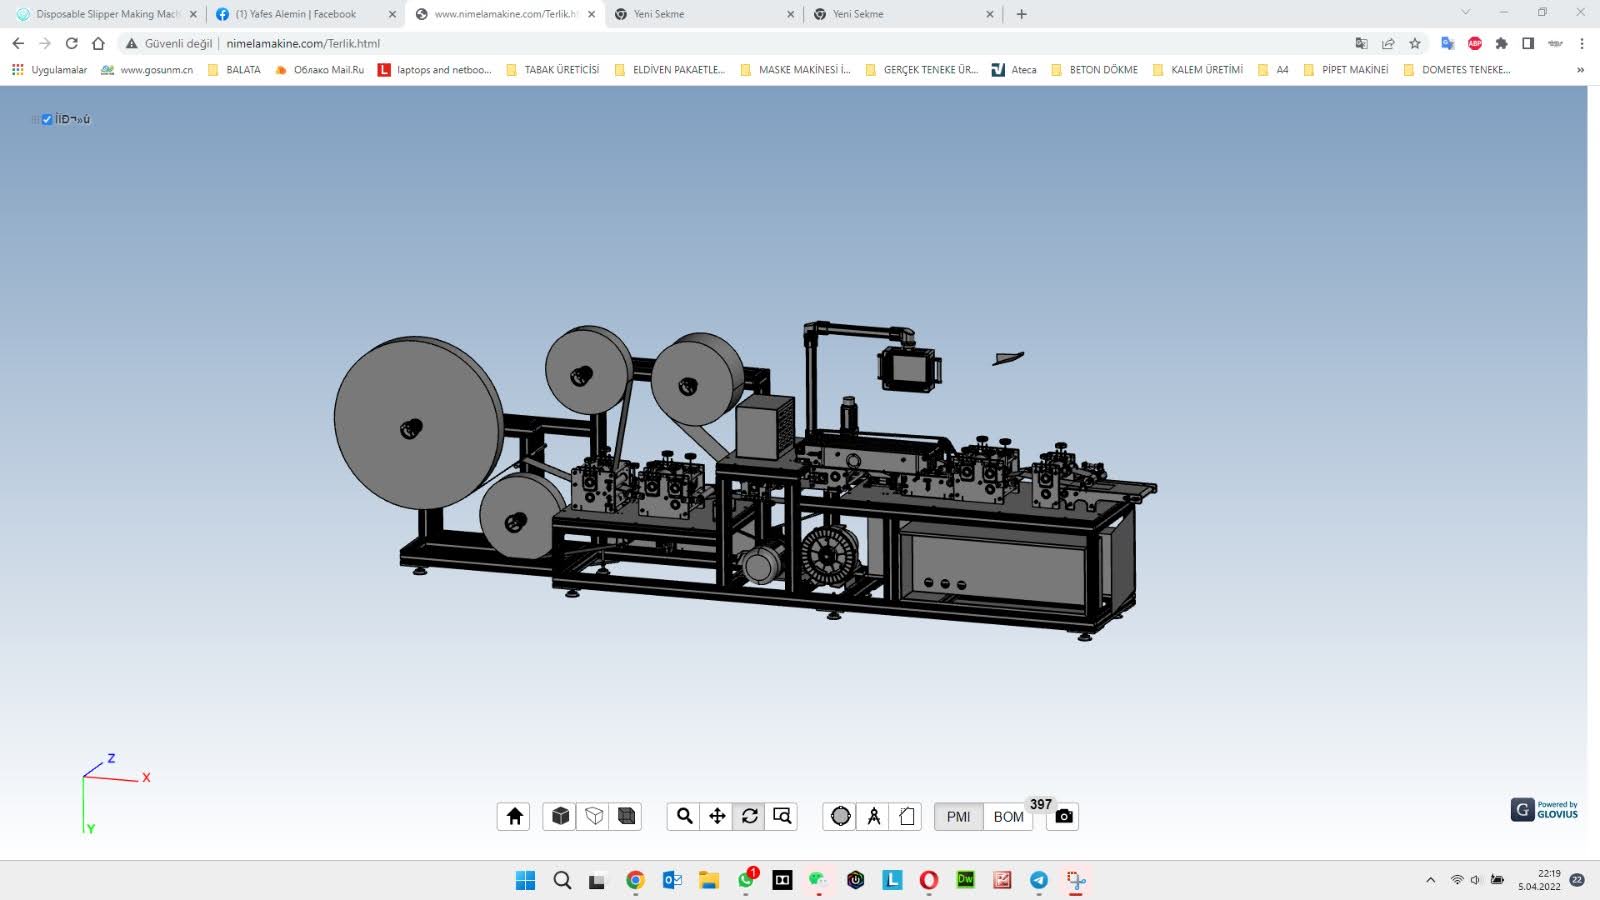Open the BALATA bookmark folder

[x=234, y=70]
